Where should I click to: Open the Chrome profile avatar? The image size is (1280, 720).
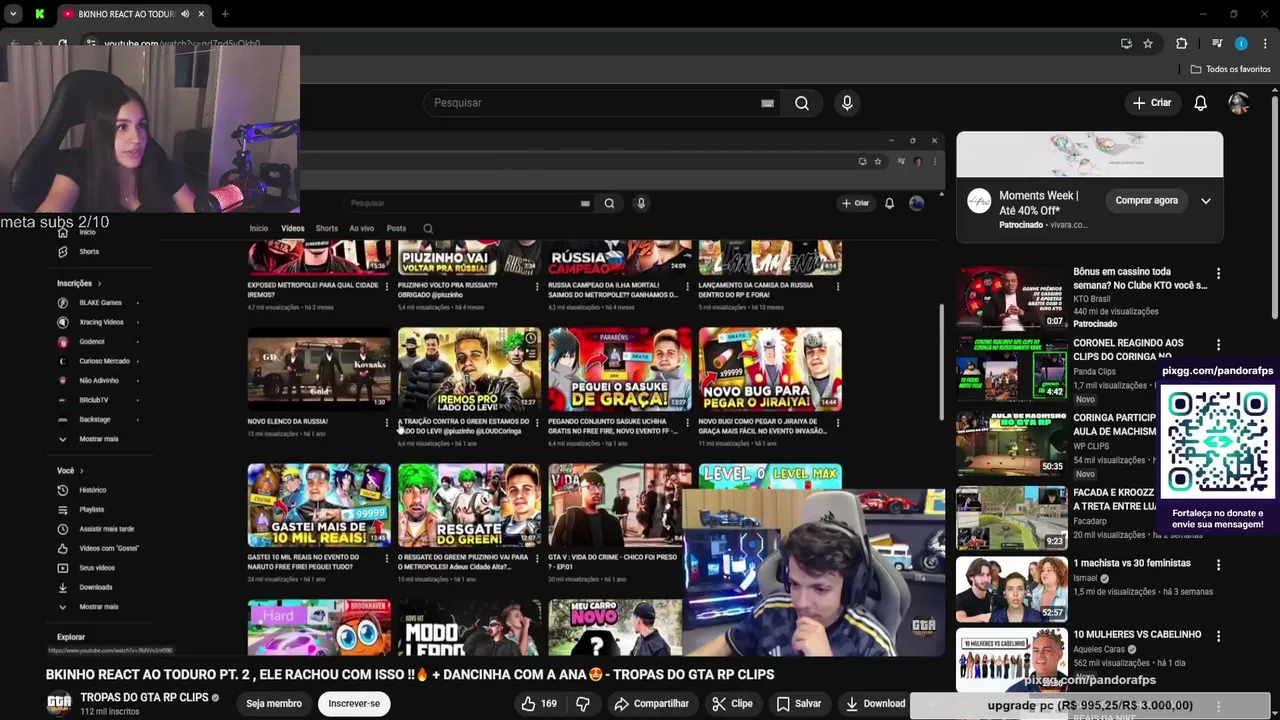1241,43
